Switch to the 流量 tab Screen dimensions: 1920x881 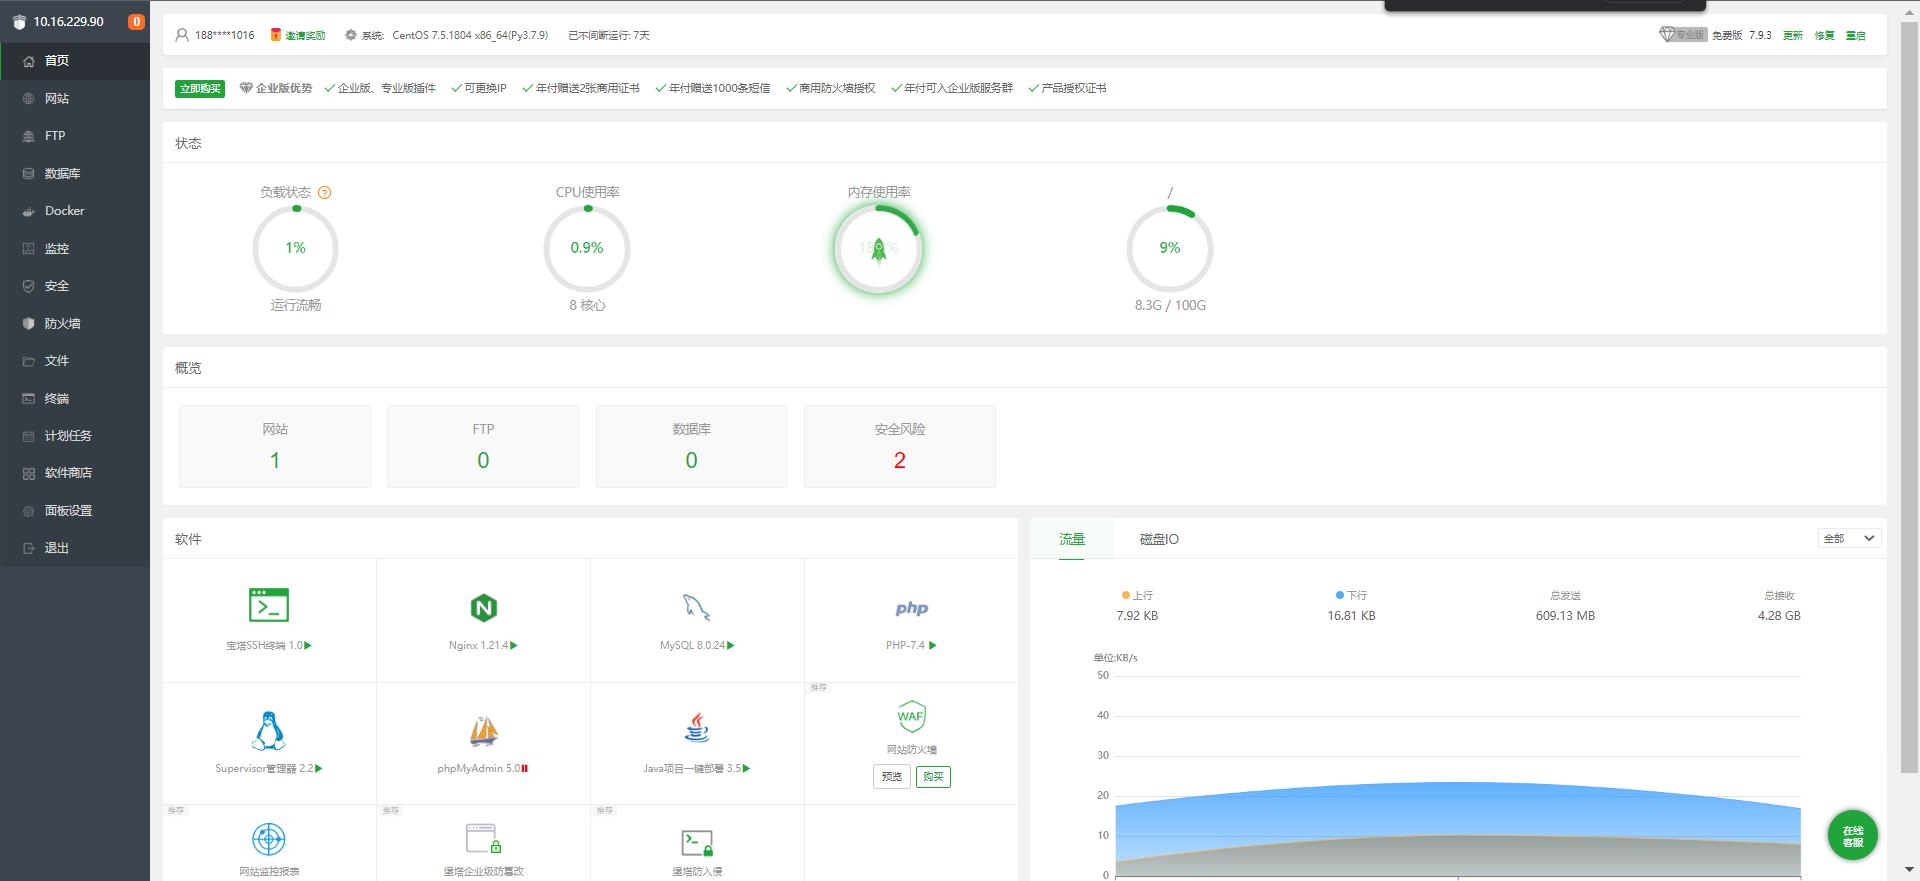[x=1072, y=539]
